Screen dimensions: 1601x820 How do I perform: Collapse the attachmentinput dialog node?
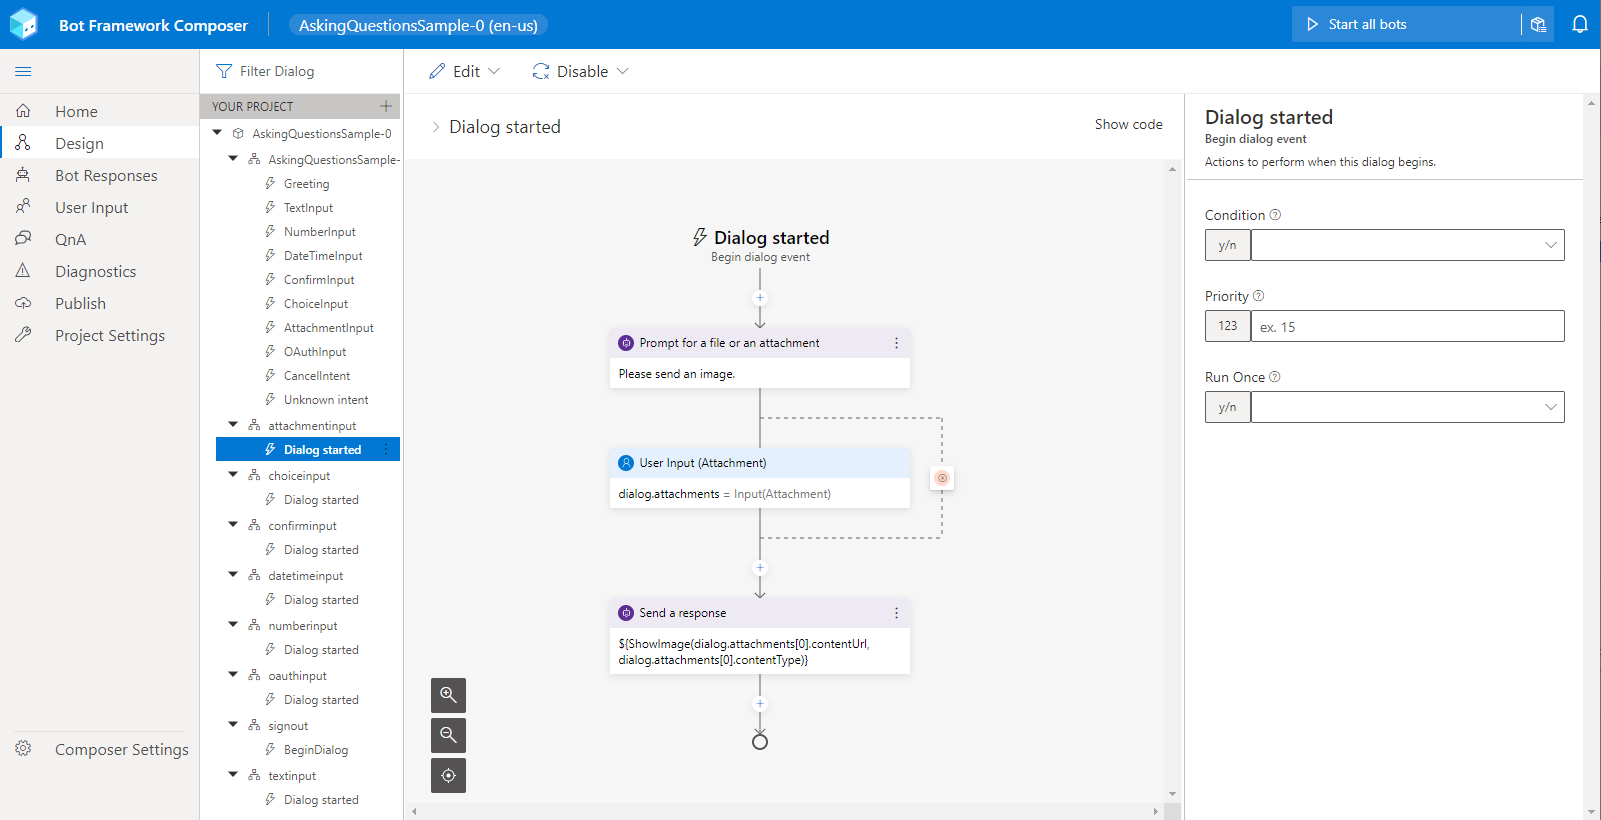pyautogui.click(x=233, y=425)
